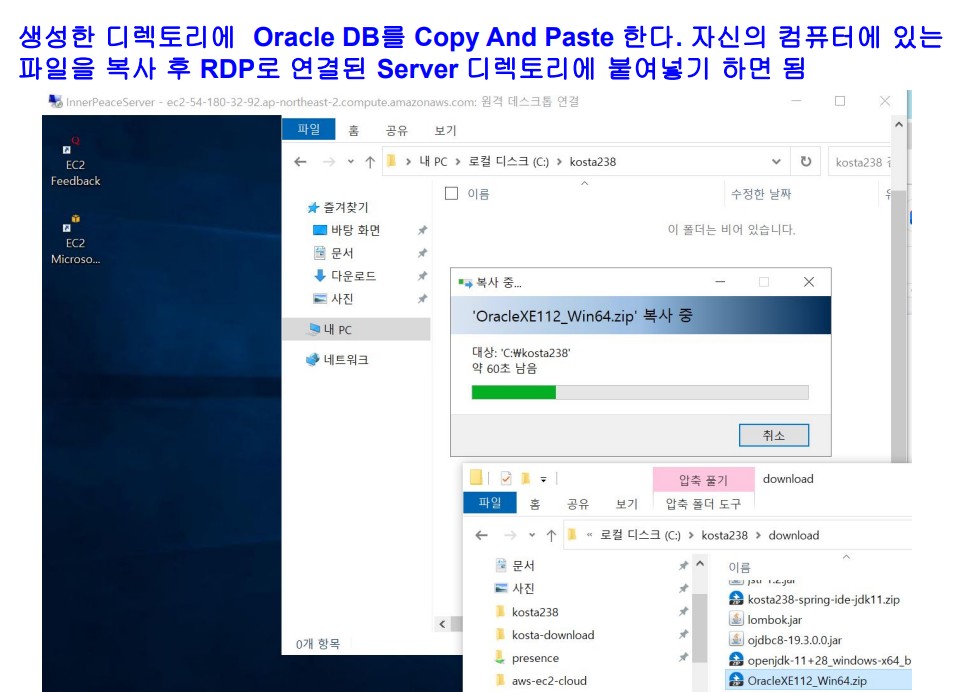This screenshot has height=692, width=978.
Task: Cancel the file copy with 취소
Action: tap(773, 435)
